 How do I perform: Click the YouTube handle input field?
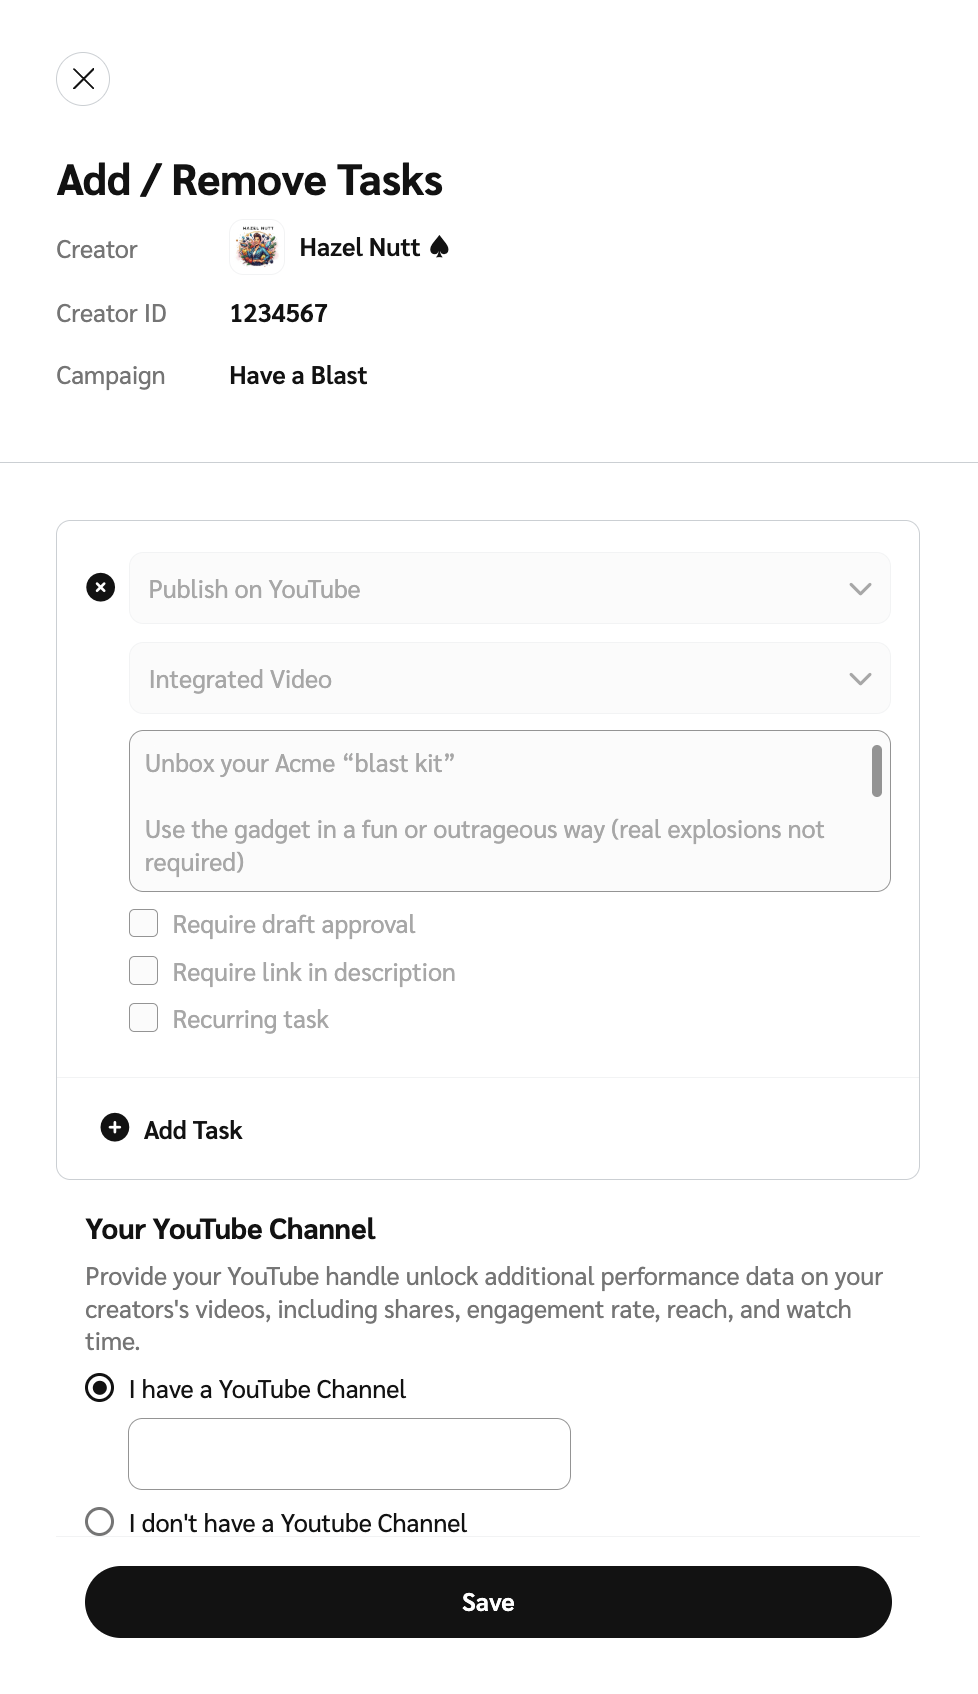349,1453
